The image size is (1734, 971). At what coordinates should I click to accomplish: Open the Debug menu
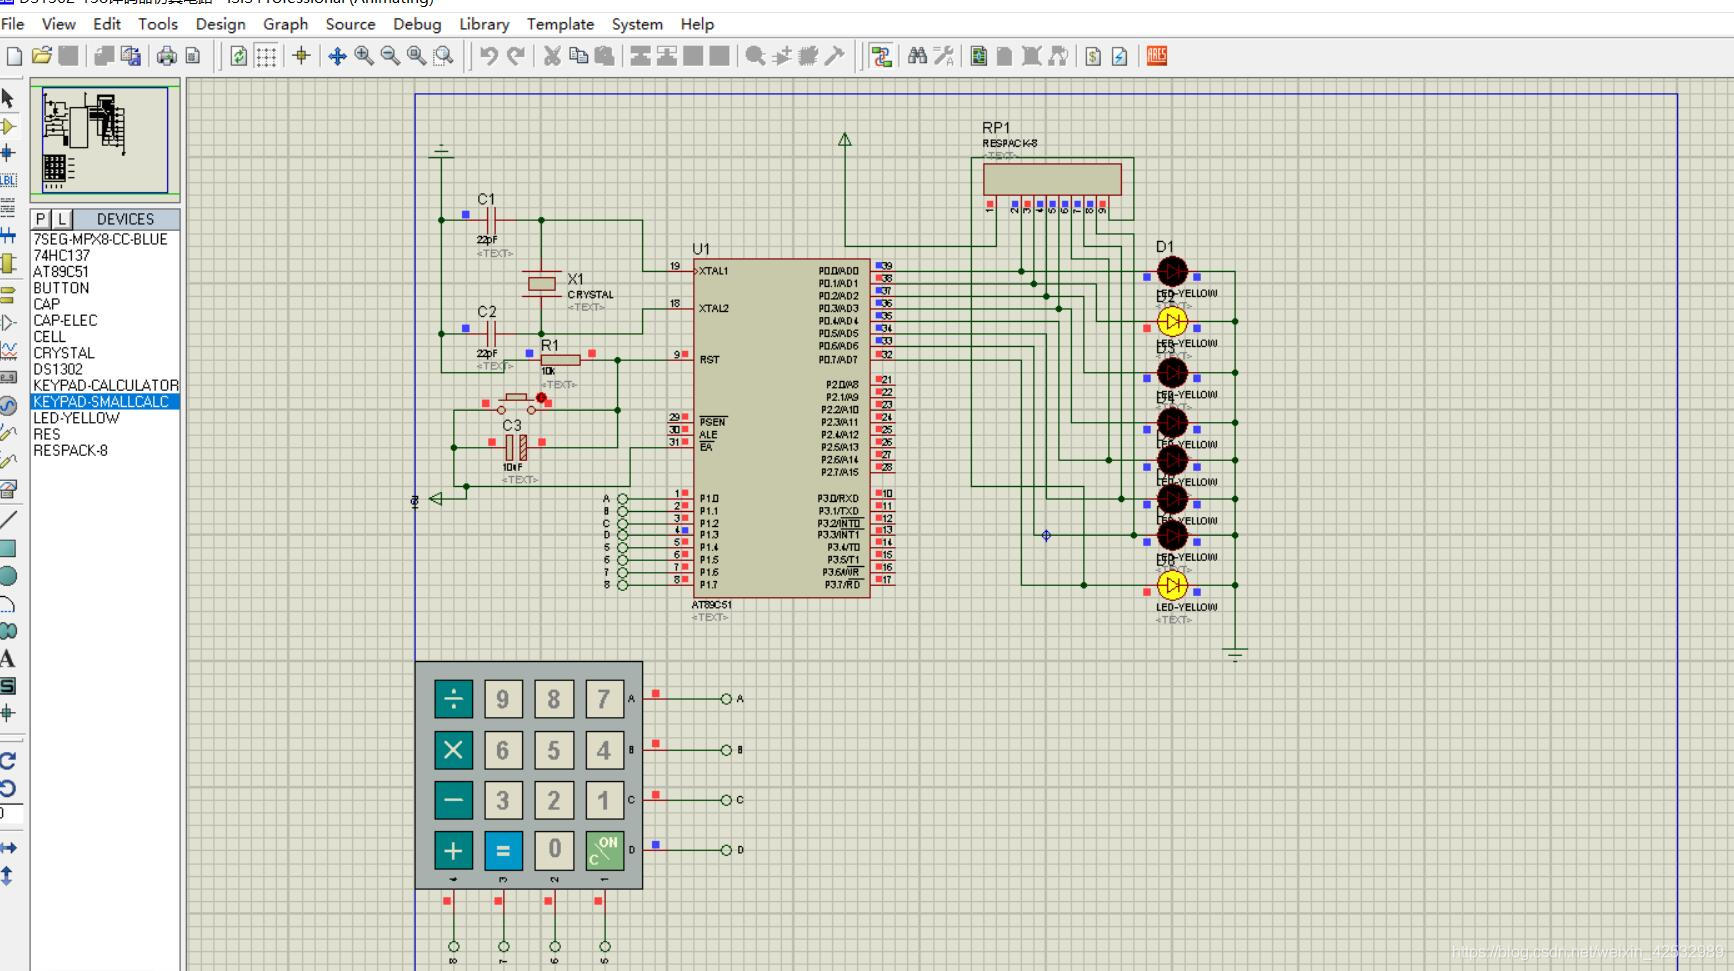click(x=417, y=24)
